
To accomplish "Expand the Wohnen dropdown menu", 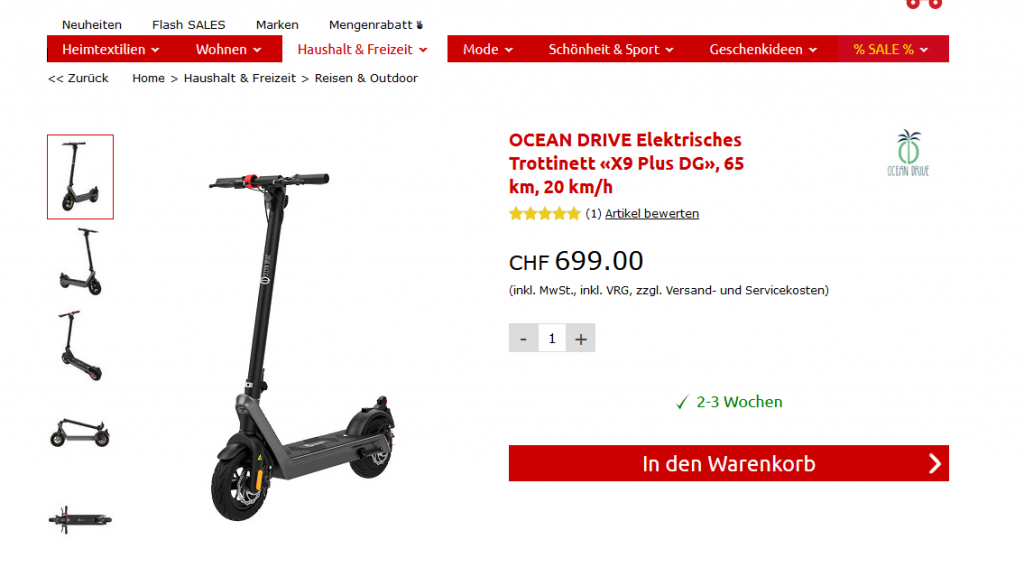I will [x=229, y=49].
